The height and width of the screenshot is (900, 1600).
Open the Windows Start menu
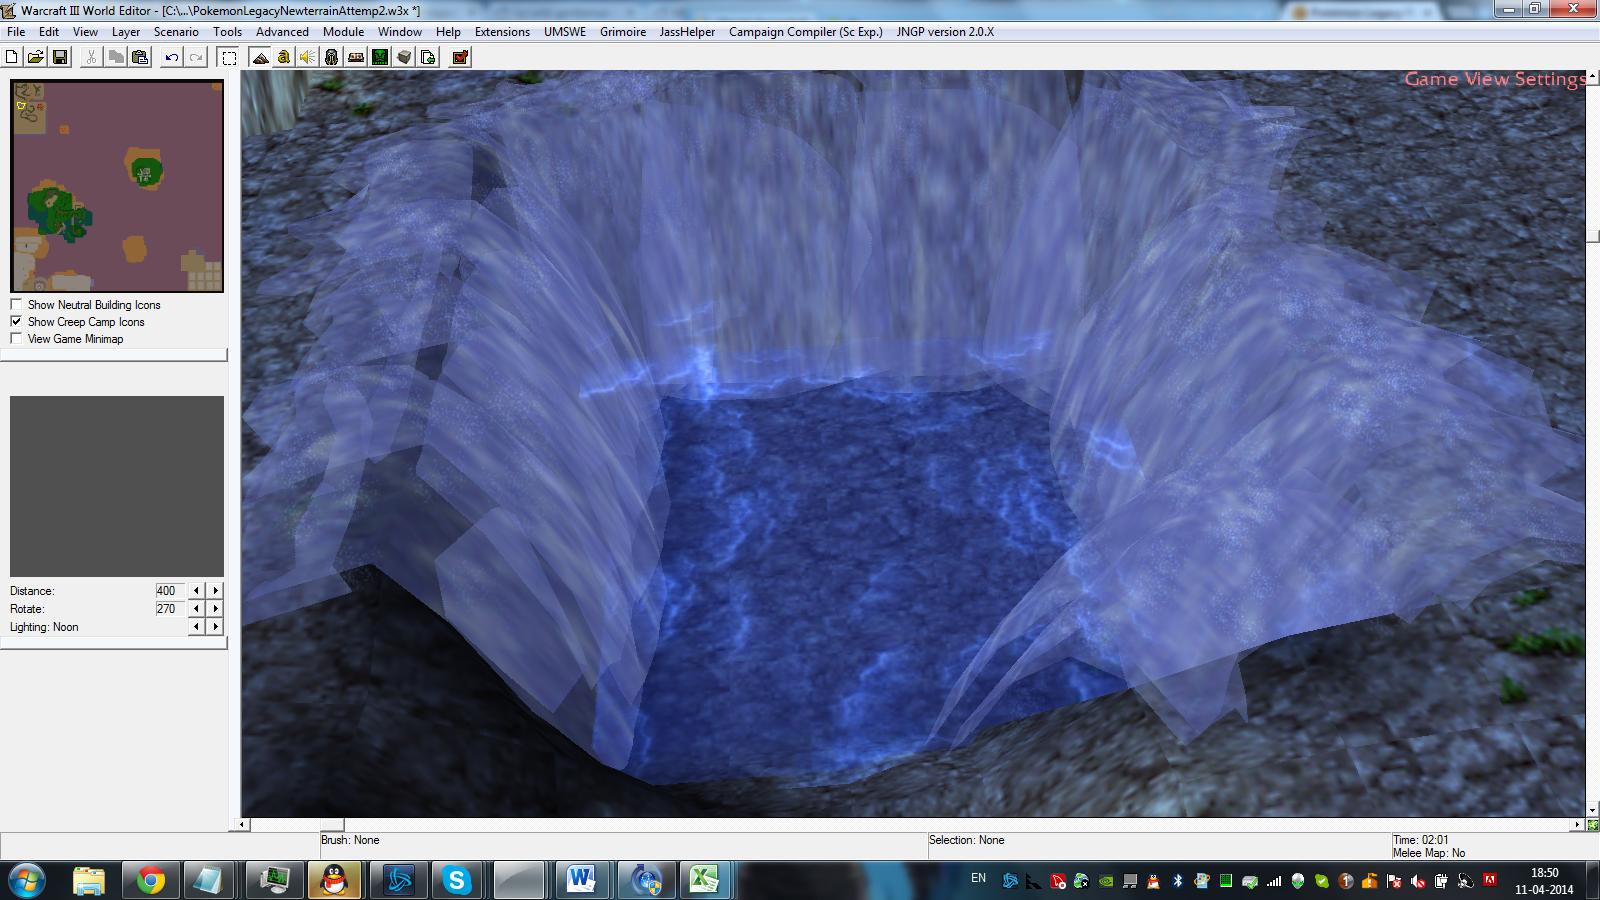click(x=26, y=880)
